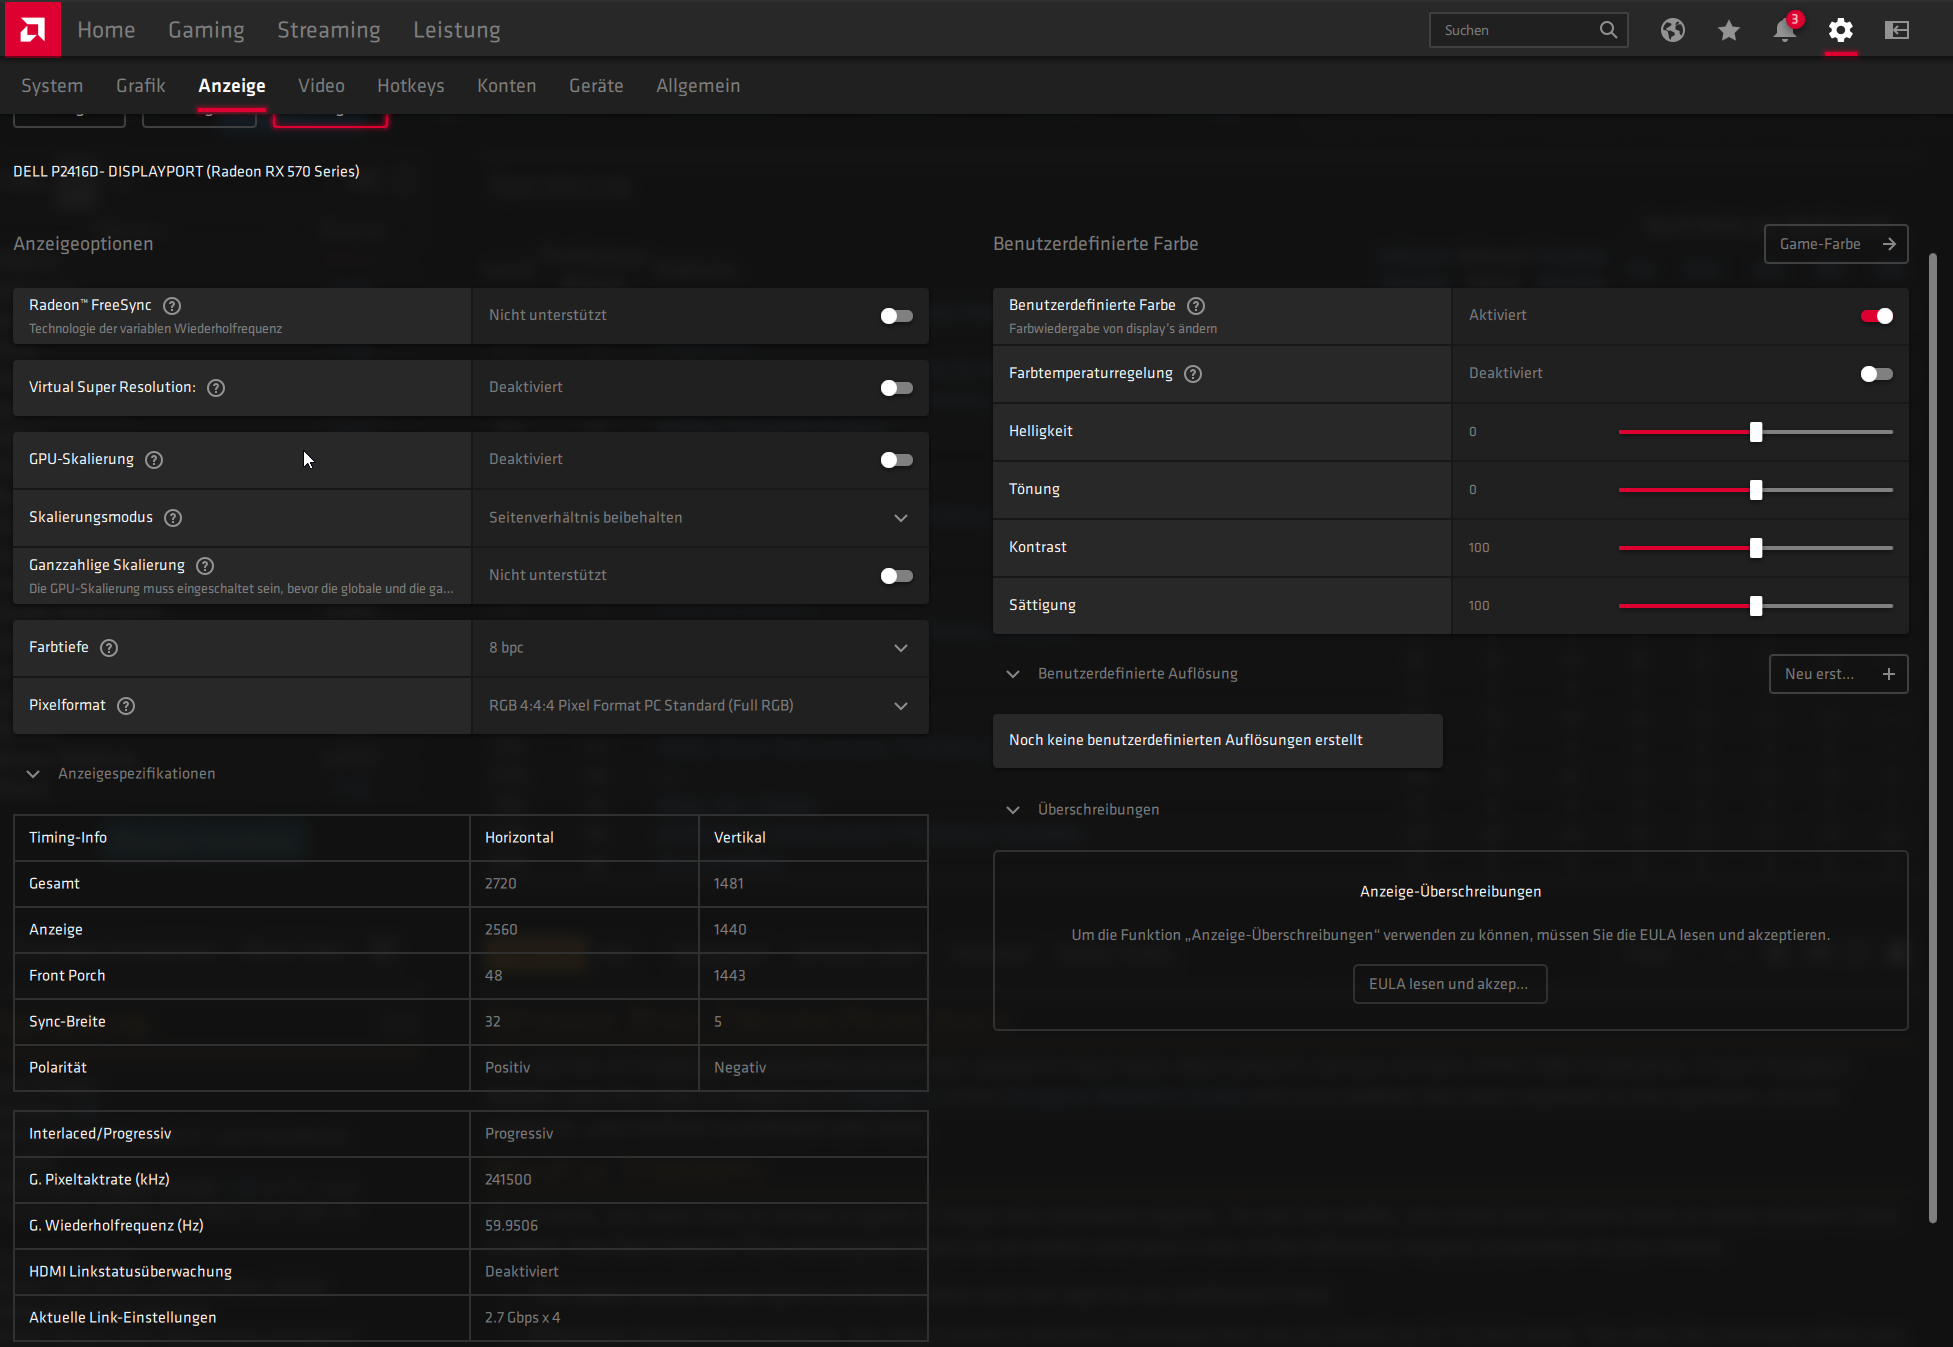
Task: Click EULA lesen und akzeptieren button
Action: pos(1449,984)
